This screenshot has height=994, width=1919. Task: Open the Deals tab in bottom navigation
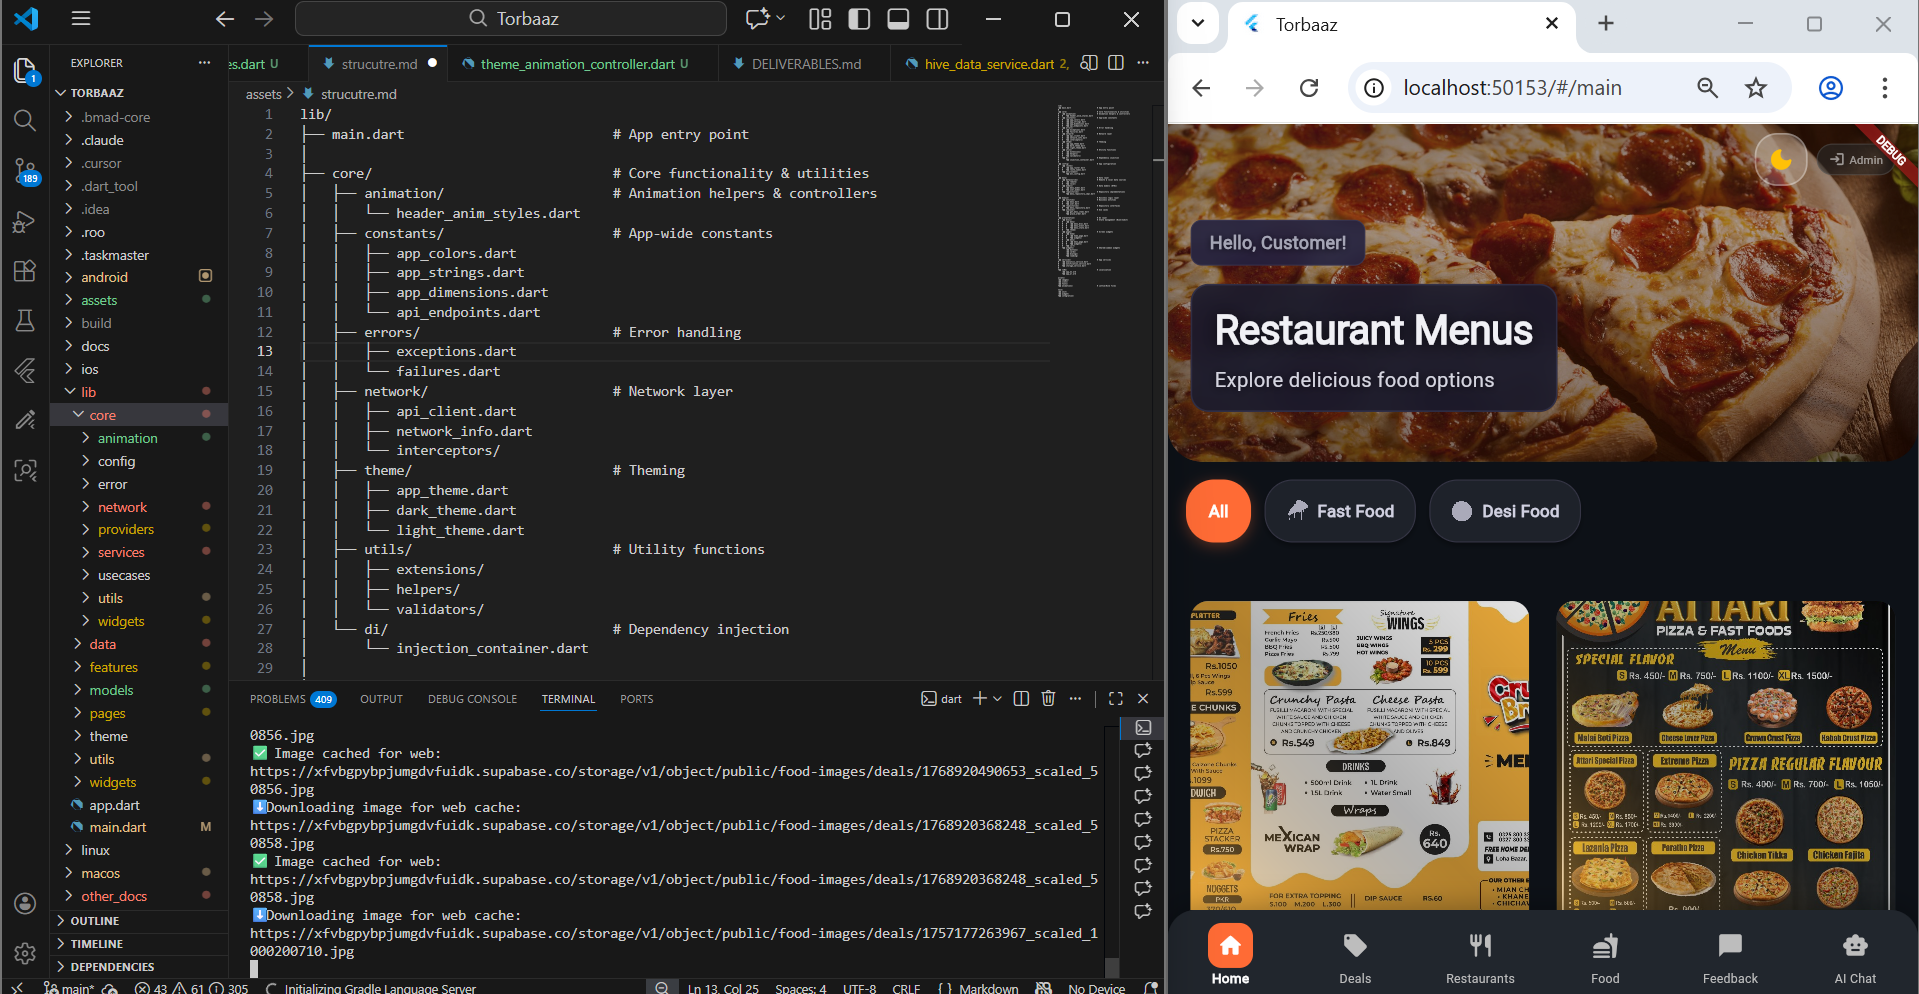1354,957
